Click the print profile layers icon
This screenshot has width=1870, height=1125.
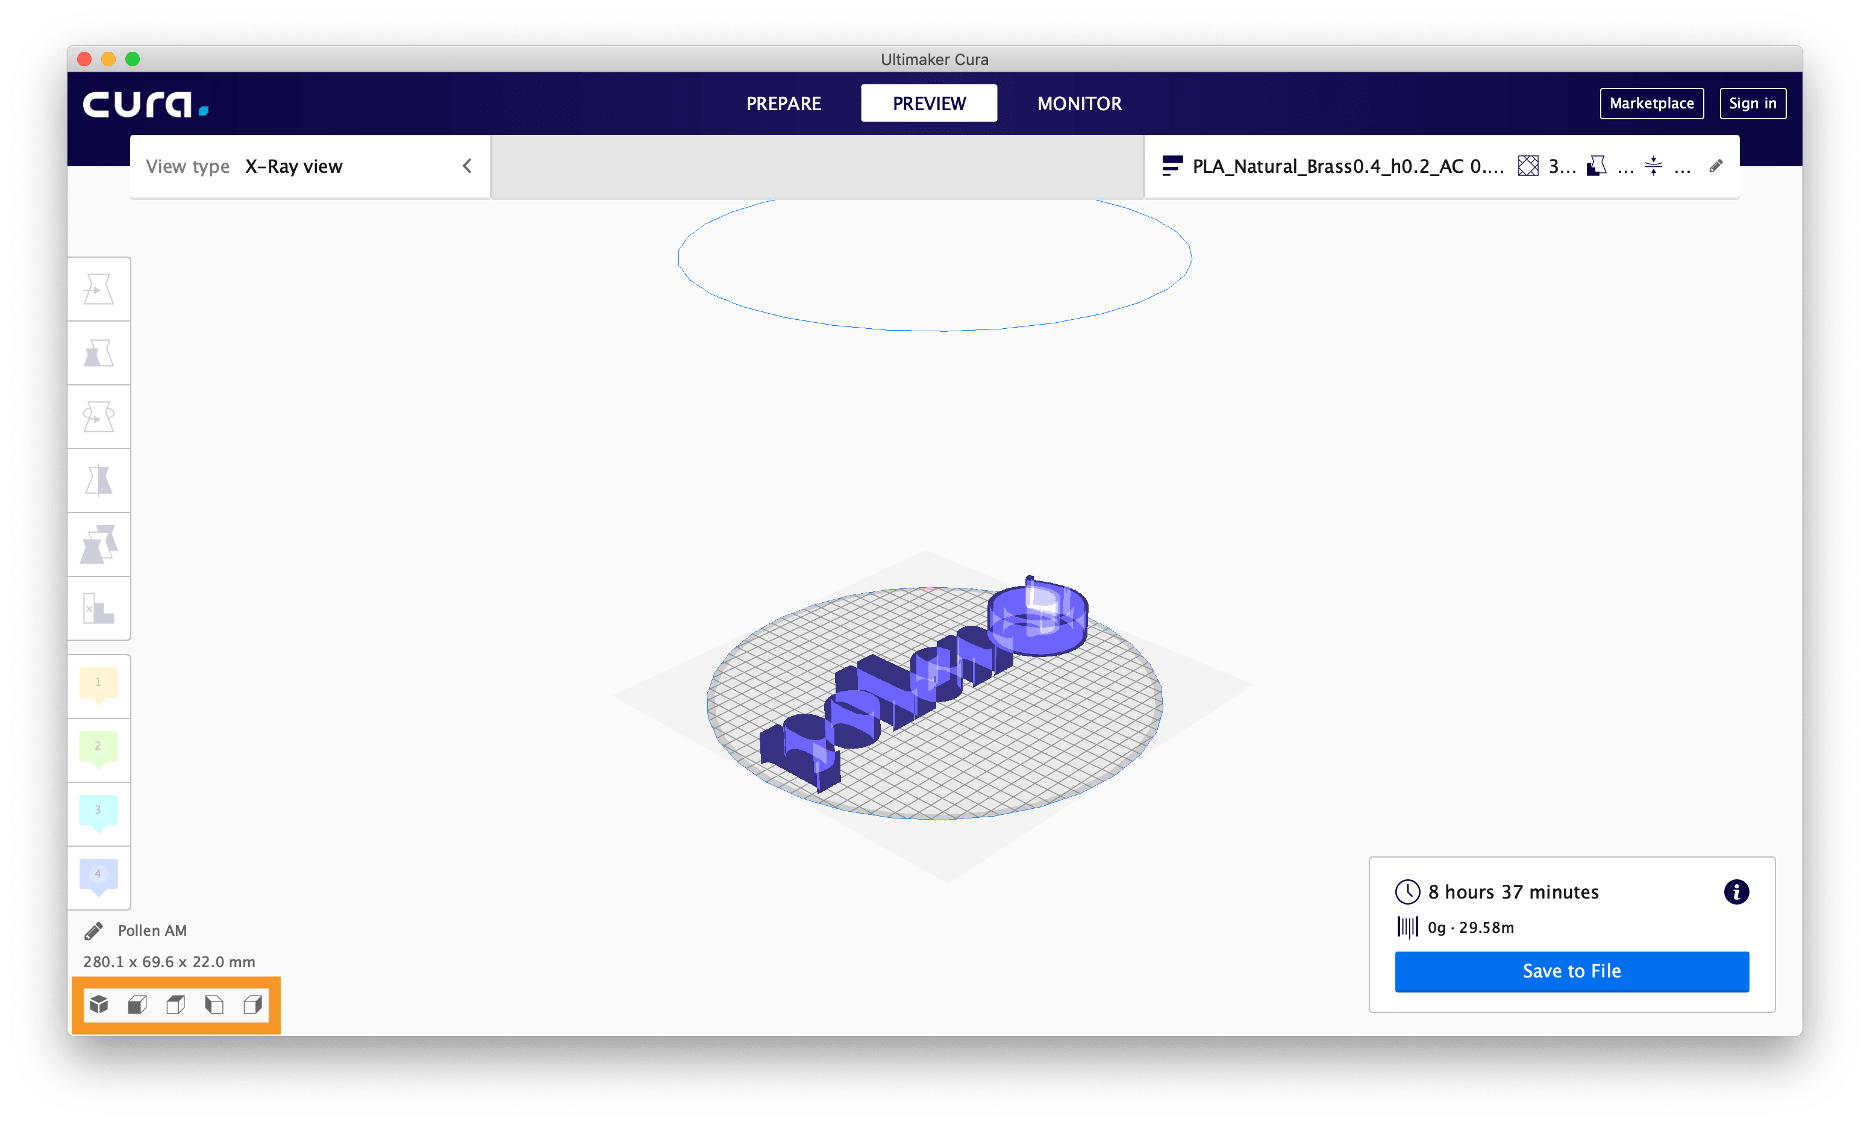(1172, 166)
